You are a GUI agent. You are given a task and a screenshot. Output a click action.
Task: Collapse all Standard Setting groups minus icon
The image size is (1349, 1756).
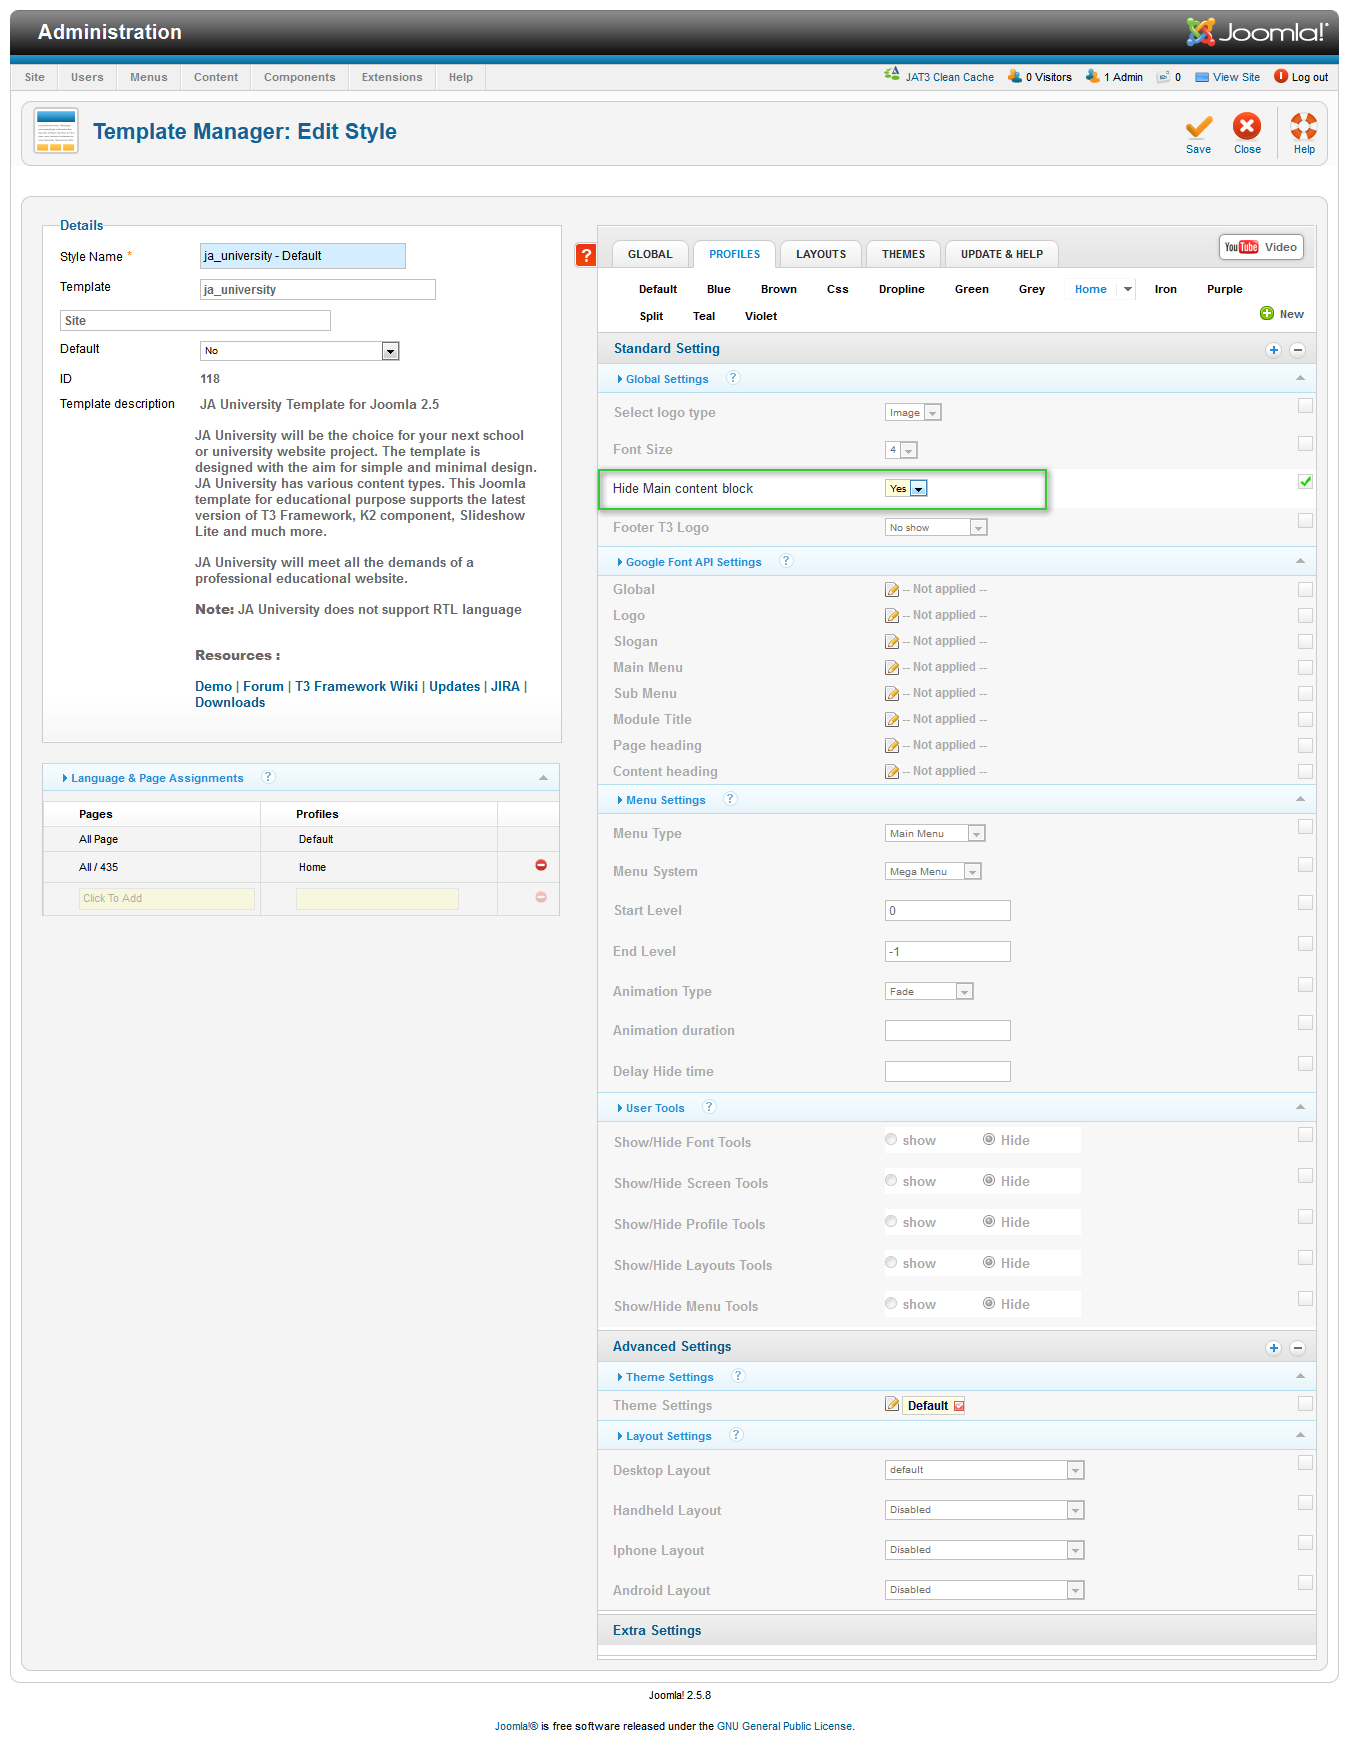tap(1297, 350)
